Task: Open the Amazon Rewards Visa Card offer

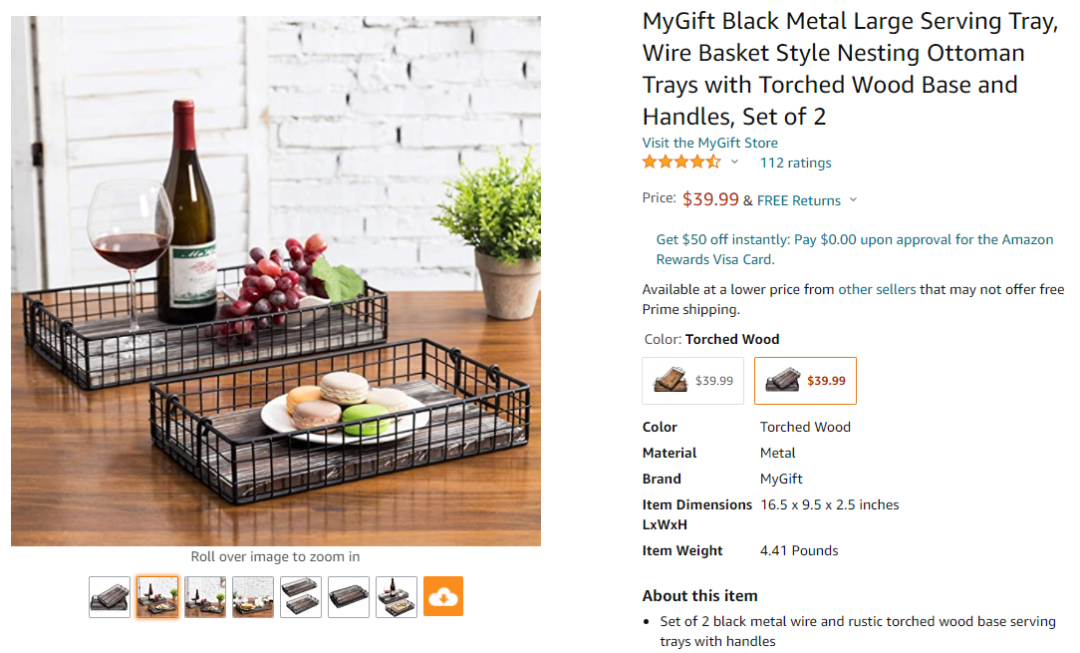Action: click(854, 249)
